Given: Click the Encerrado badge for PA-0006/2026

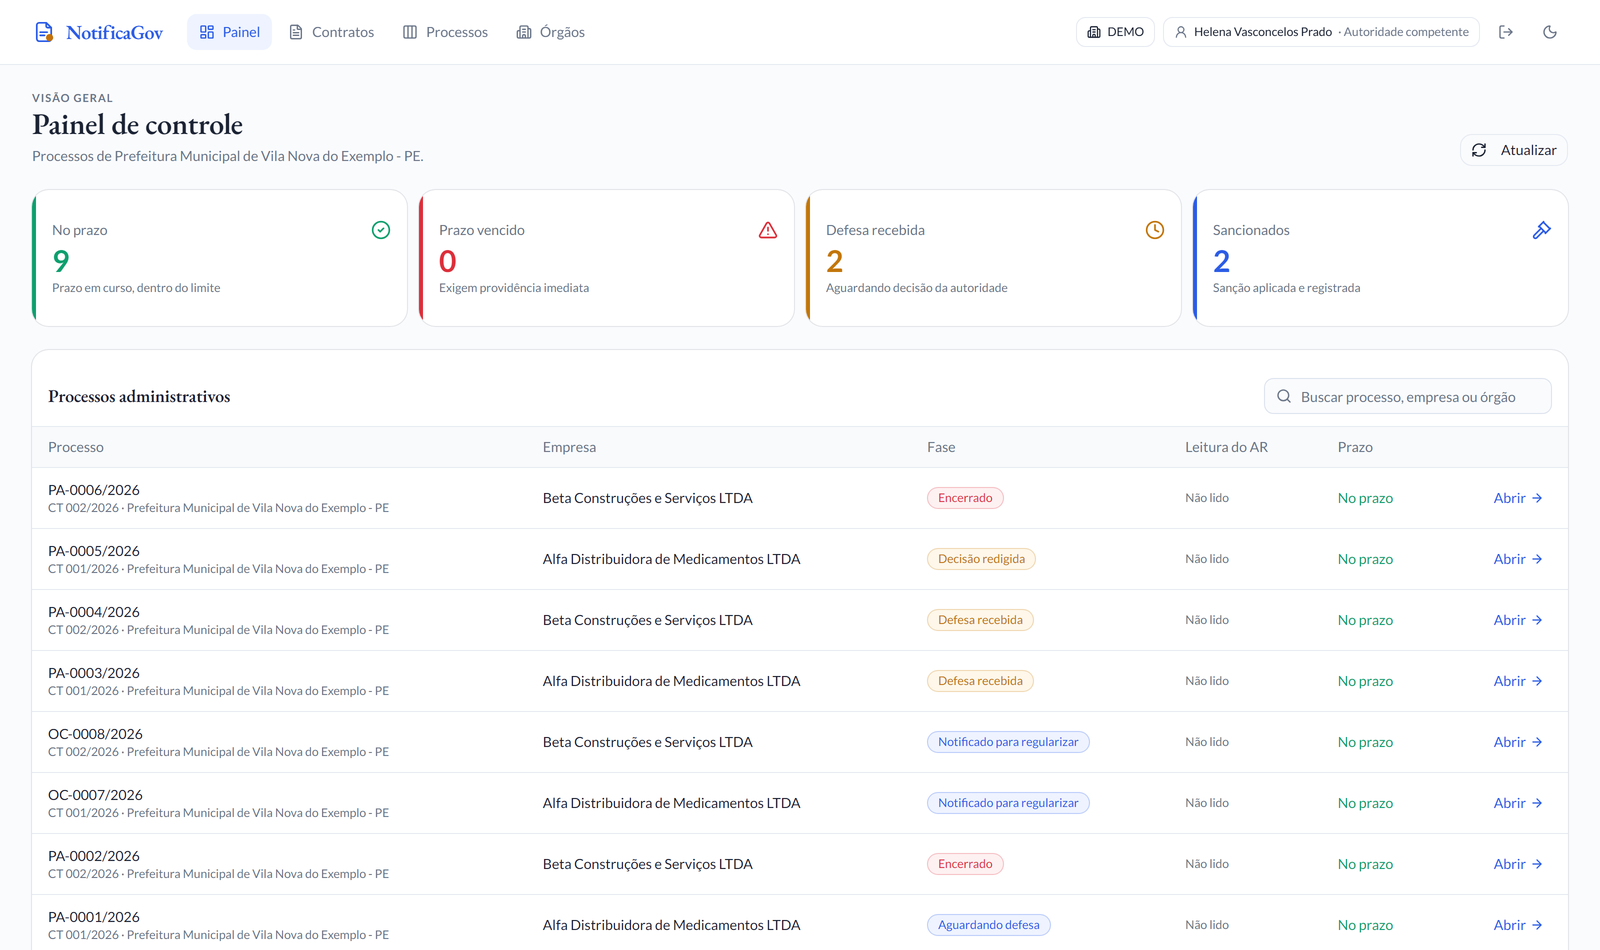Looking at the screenshot, I should pos(965,498).
